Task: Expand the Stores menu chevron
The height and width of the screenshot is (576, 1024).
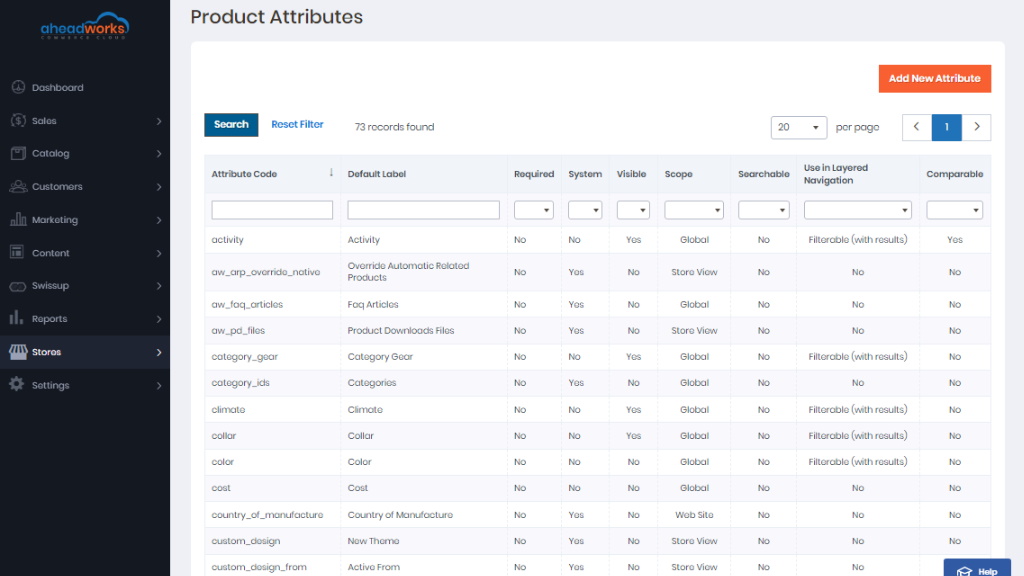Action: (x=159, y=352)
